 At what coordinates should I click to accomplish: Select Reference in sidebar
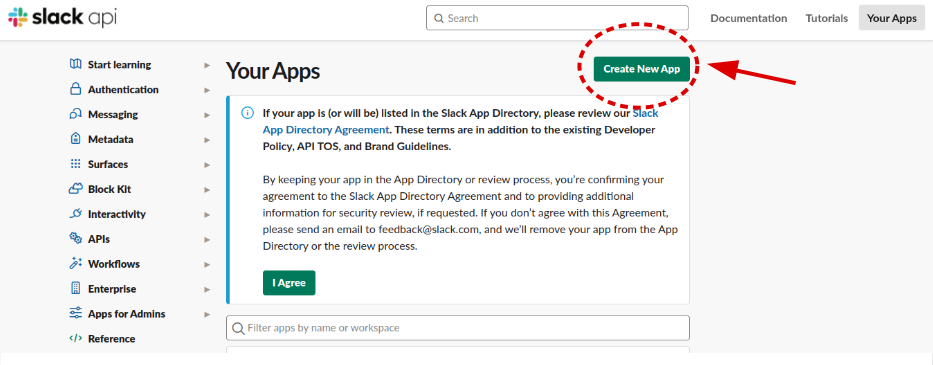(x=111, y=339)
